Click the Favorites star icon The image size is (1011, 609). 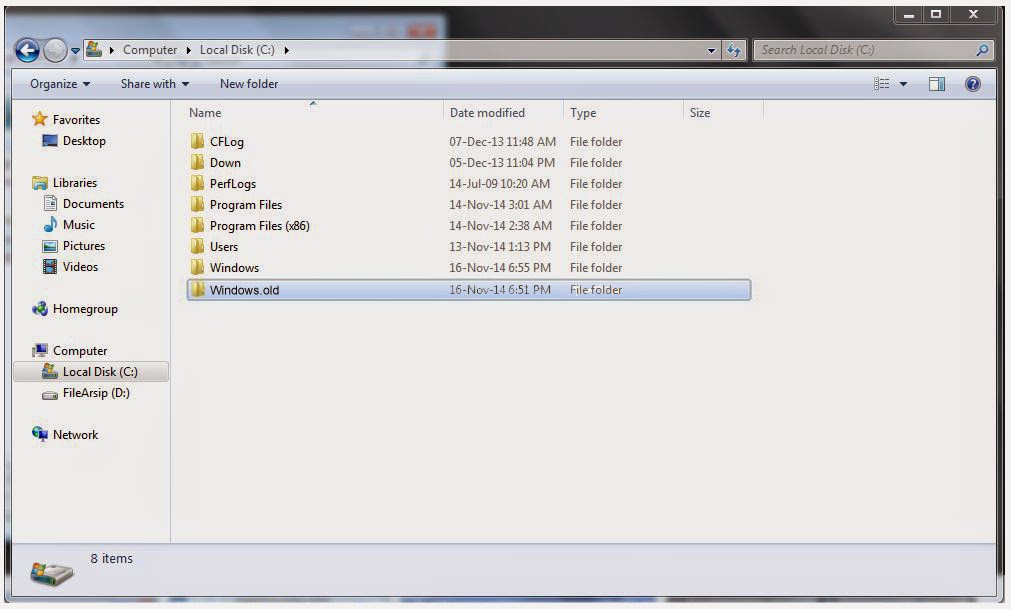(40, 119)
